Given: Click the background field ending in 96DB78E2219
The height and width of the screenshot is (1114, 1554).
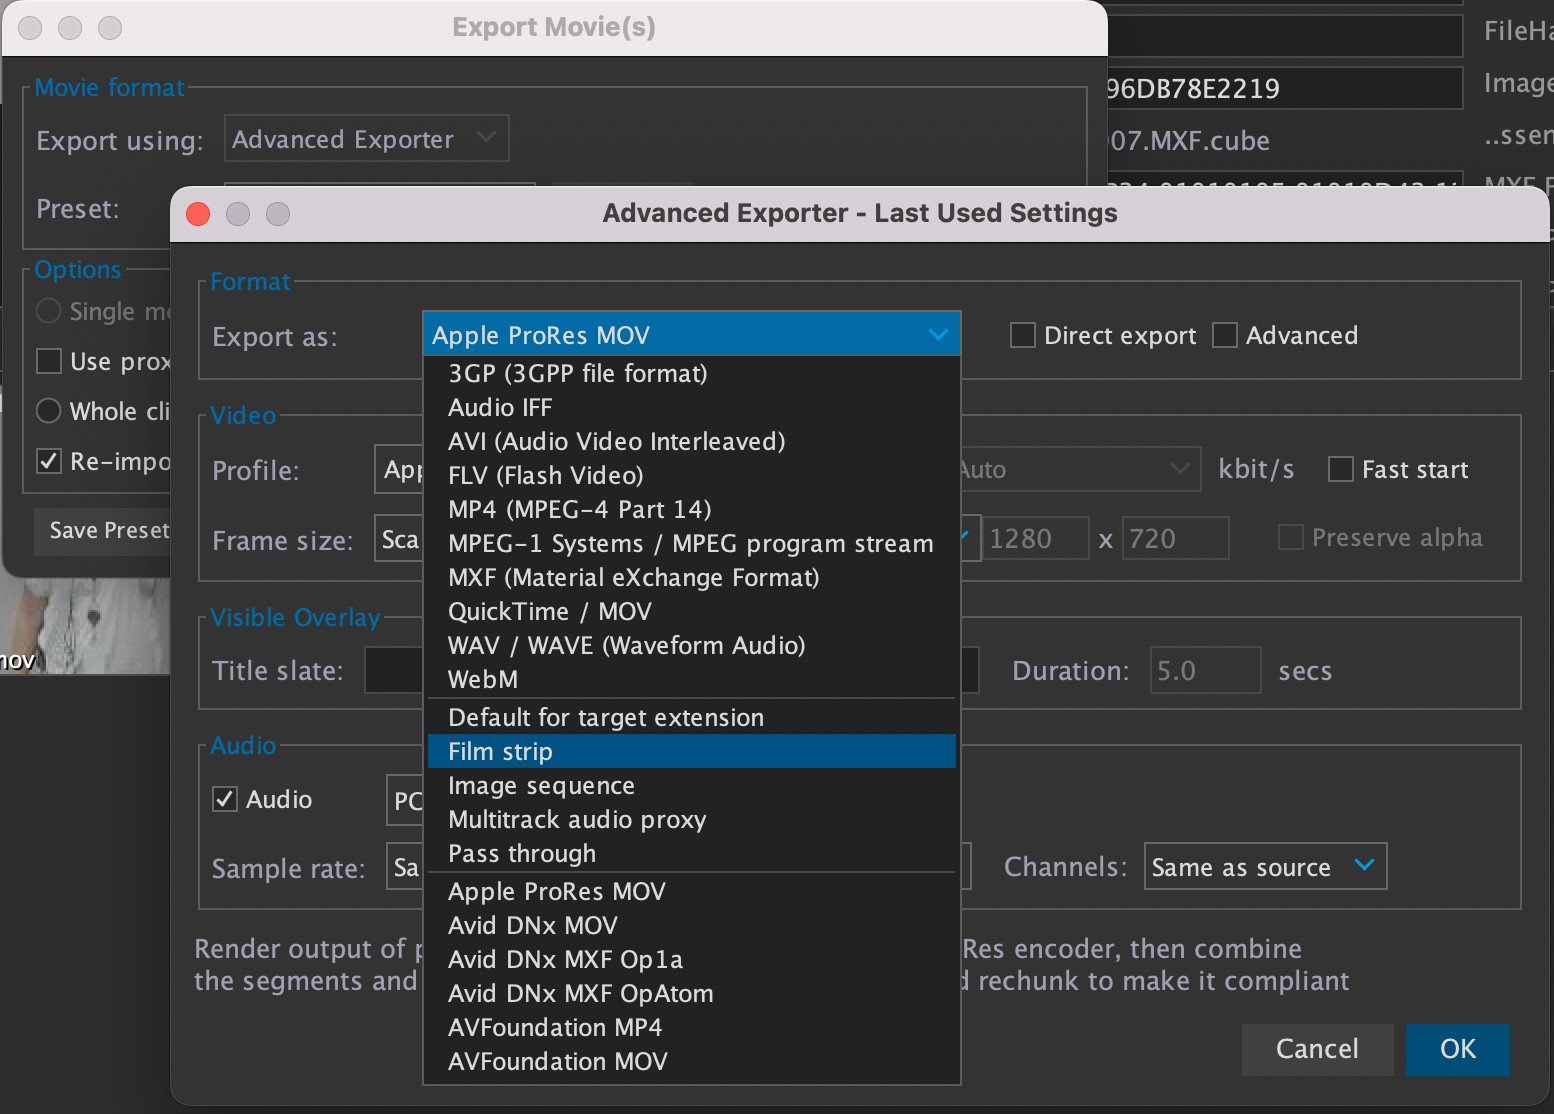Looking at the screenshot, I should point(1285,88).
